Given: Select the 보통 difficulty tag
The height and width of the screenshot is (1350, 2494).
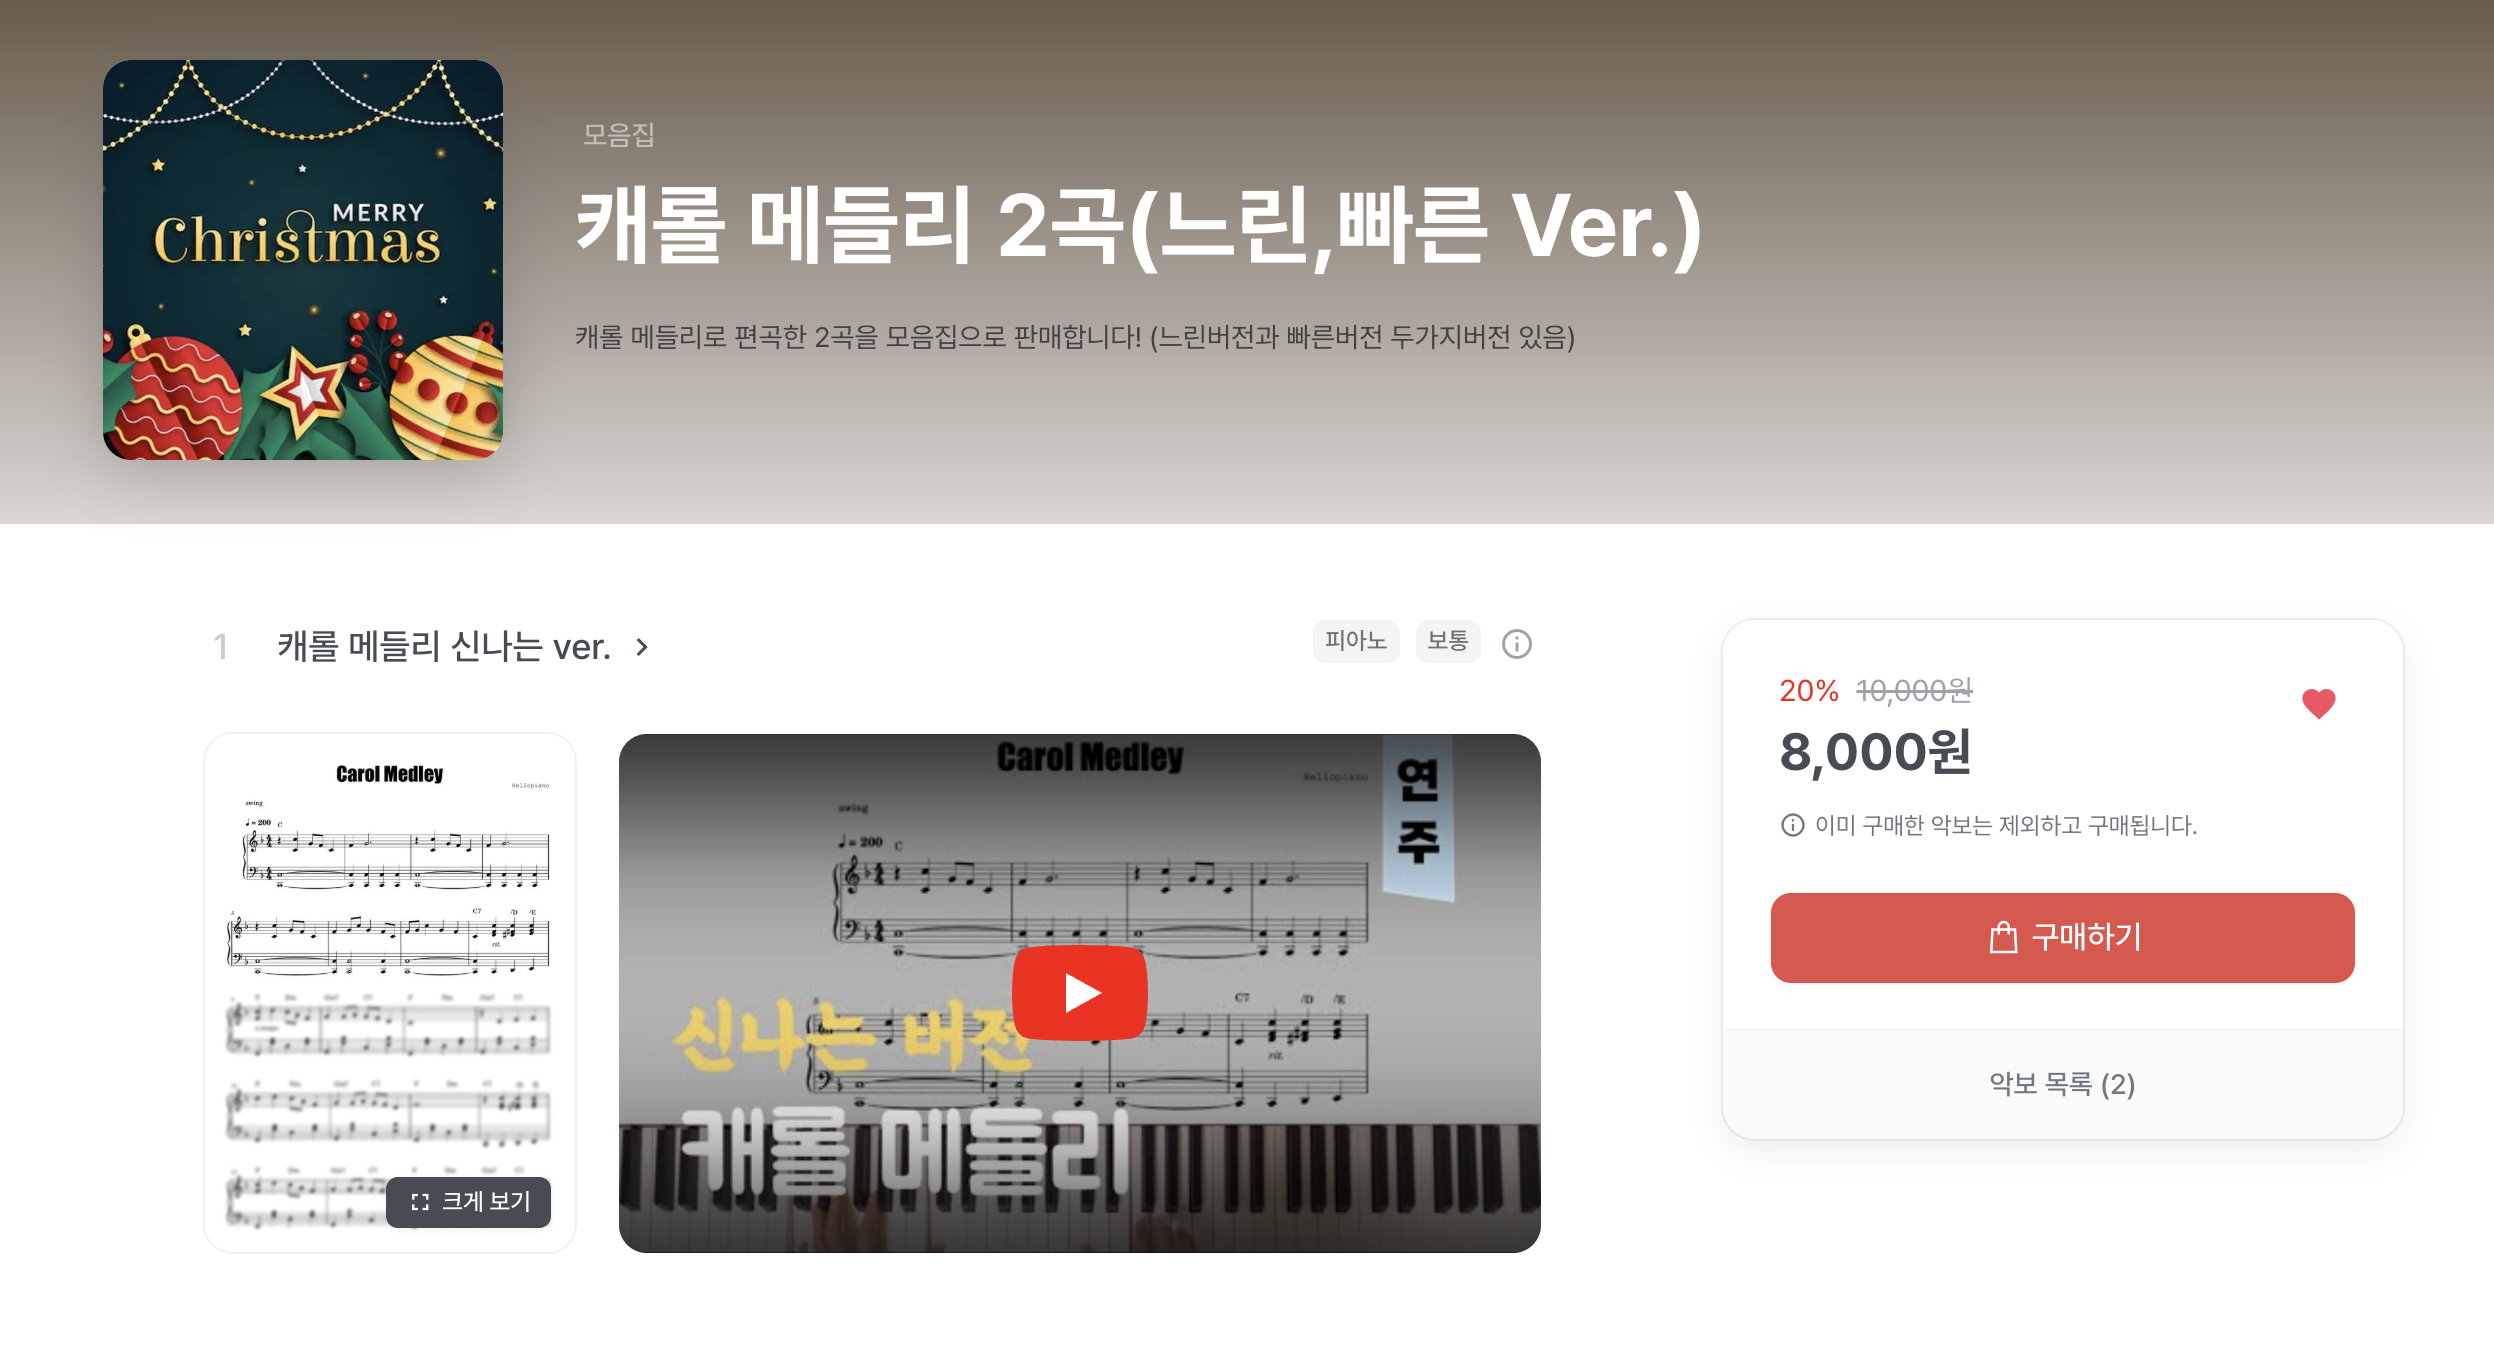Looking at the screenshot, I should click(1447, 641).
